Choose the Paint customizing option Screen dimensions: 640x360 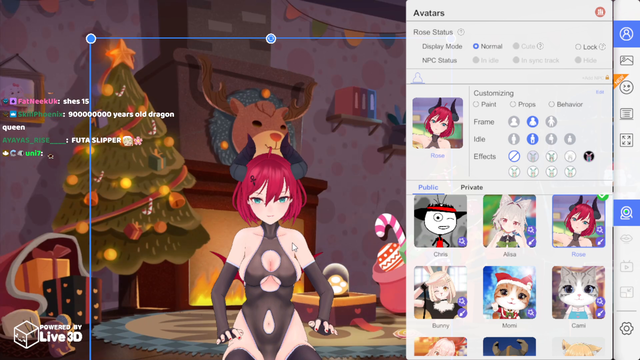[476, 104]
